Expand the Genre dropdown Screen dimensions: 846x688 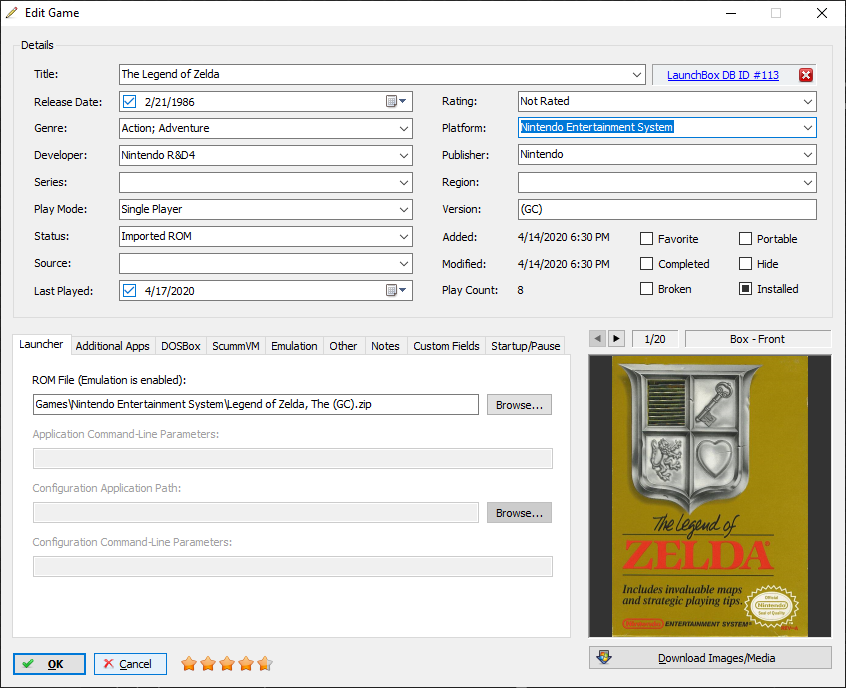[404, 128]
